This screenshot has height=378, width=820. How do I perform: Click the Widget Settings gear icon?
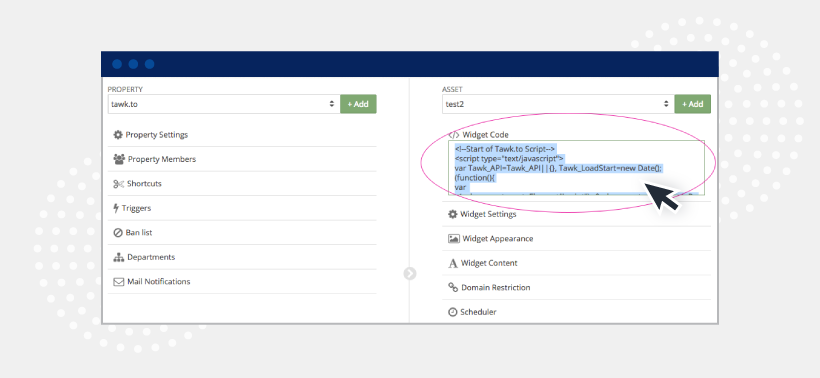(453, 214)
